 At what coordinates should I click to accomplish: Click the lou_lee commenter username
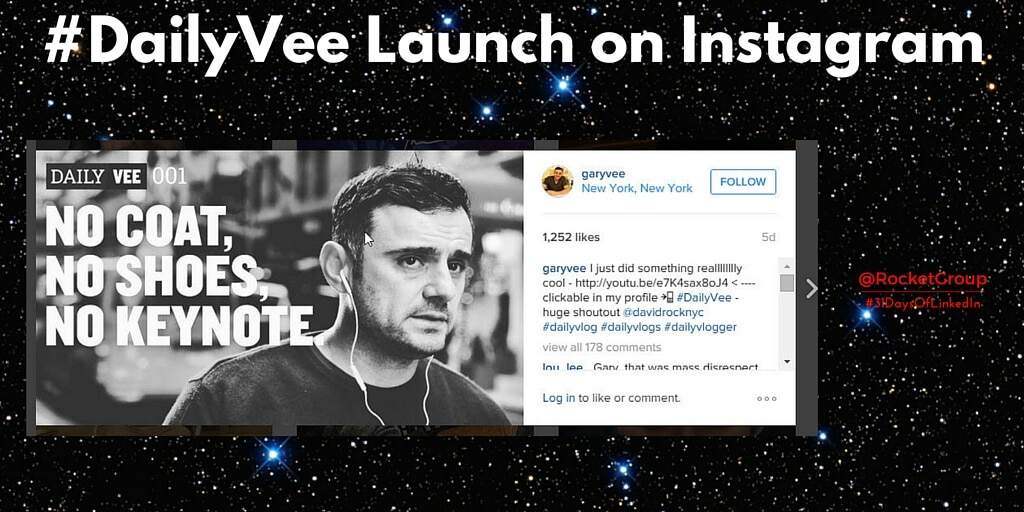(x=562, y=367)
